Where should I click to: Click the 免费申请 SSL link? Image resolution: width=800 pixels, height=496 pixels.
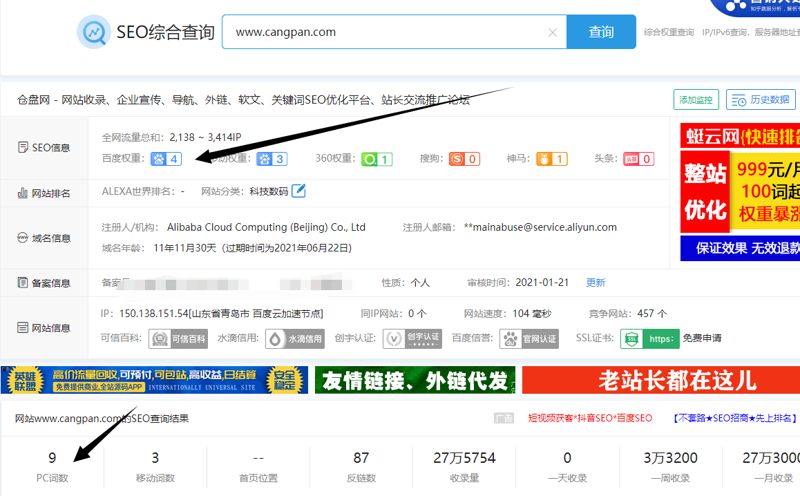[702, 338]
